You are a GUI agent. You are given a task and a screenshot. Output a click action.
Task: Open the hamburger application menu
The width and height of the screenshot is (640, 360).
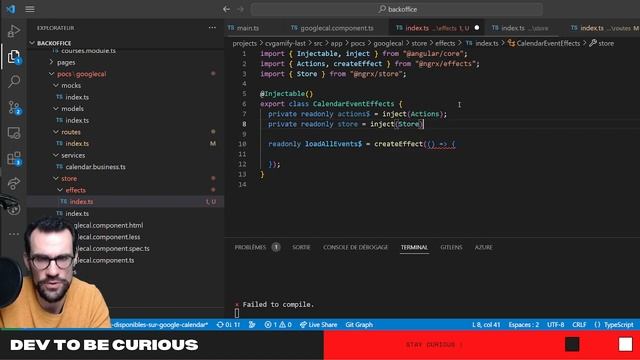(30, 9)
